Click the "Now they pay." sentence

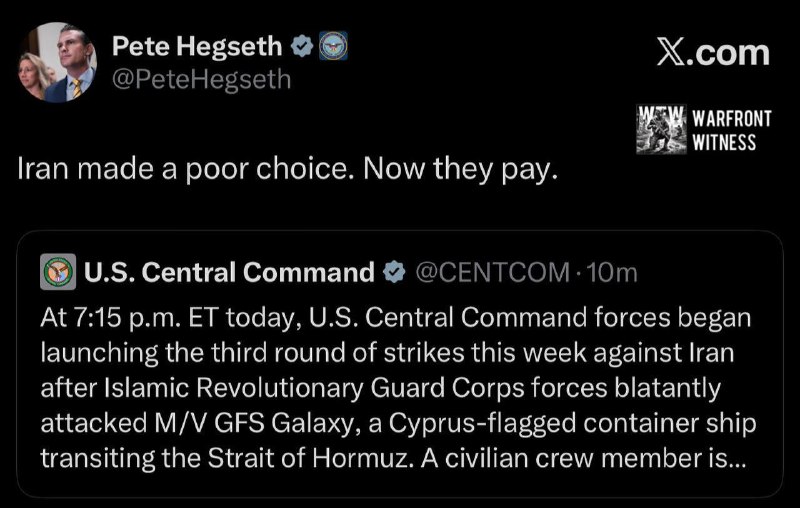pyautogui.click(x=460, y=169)
